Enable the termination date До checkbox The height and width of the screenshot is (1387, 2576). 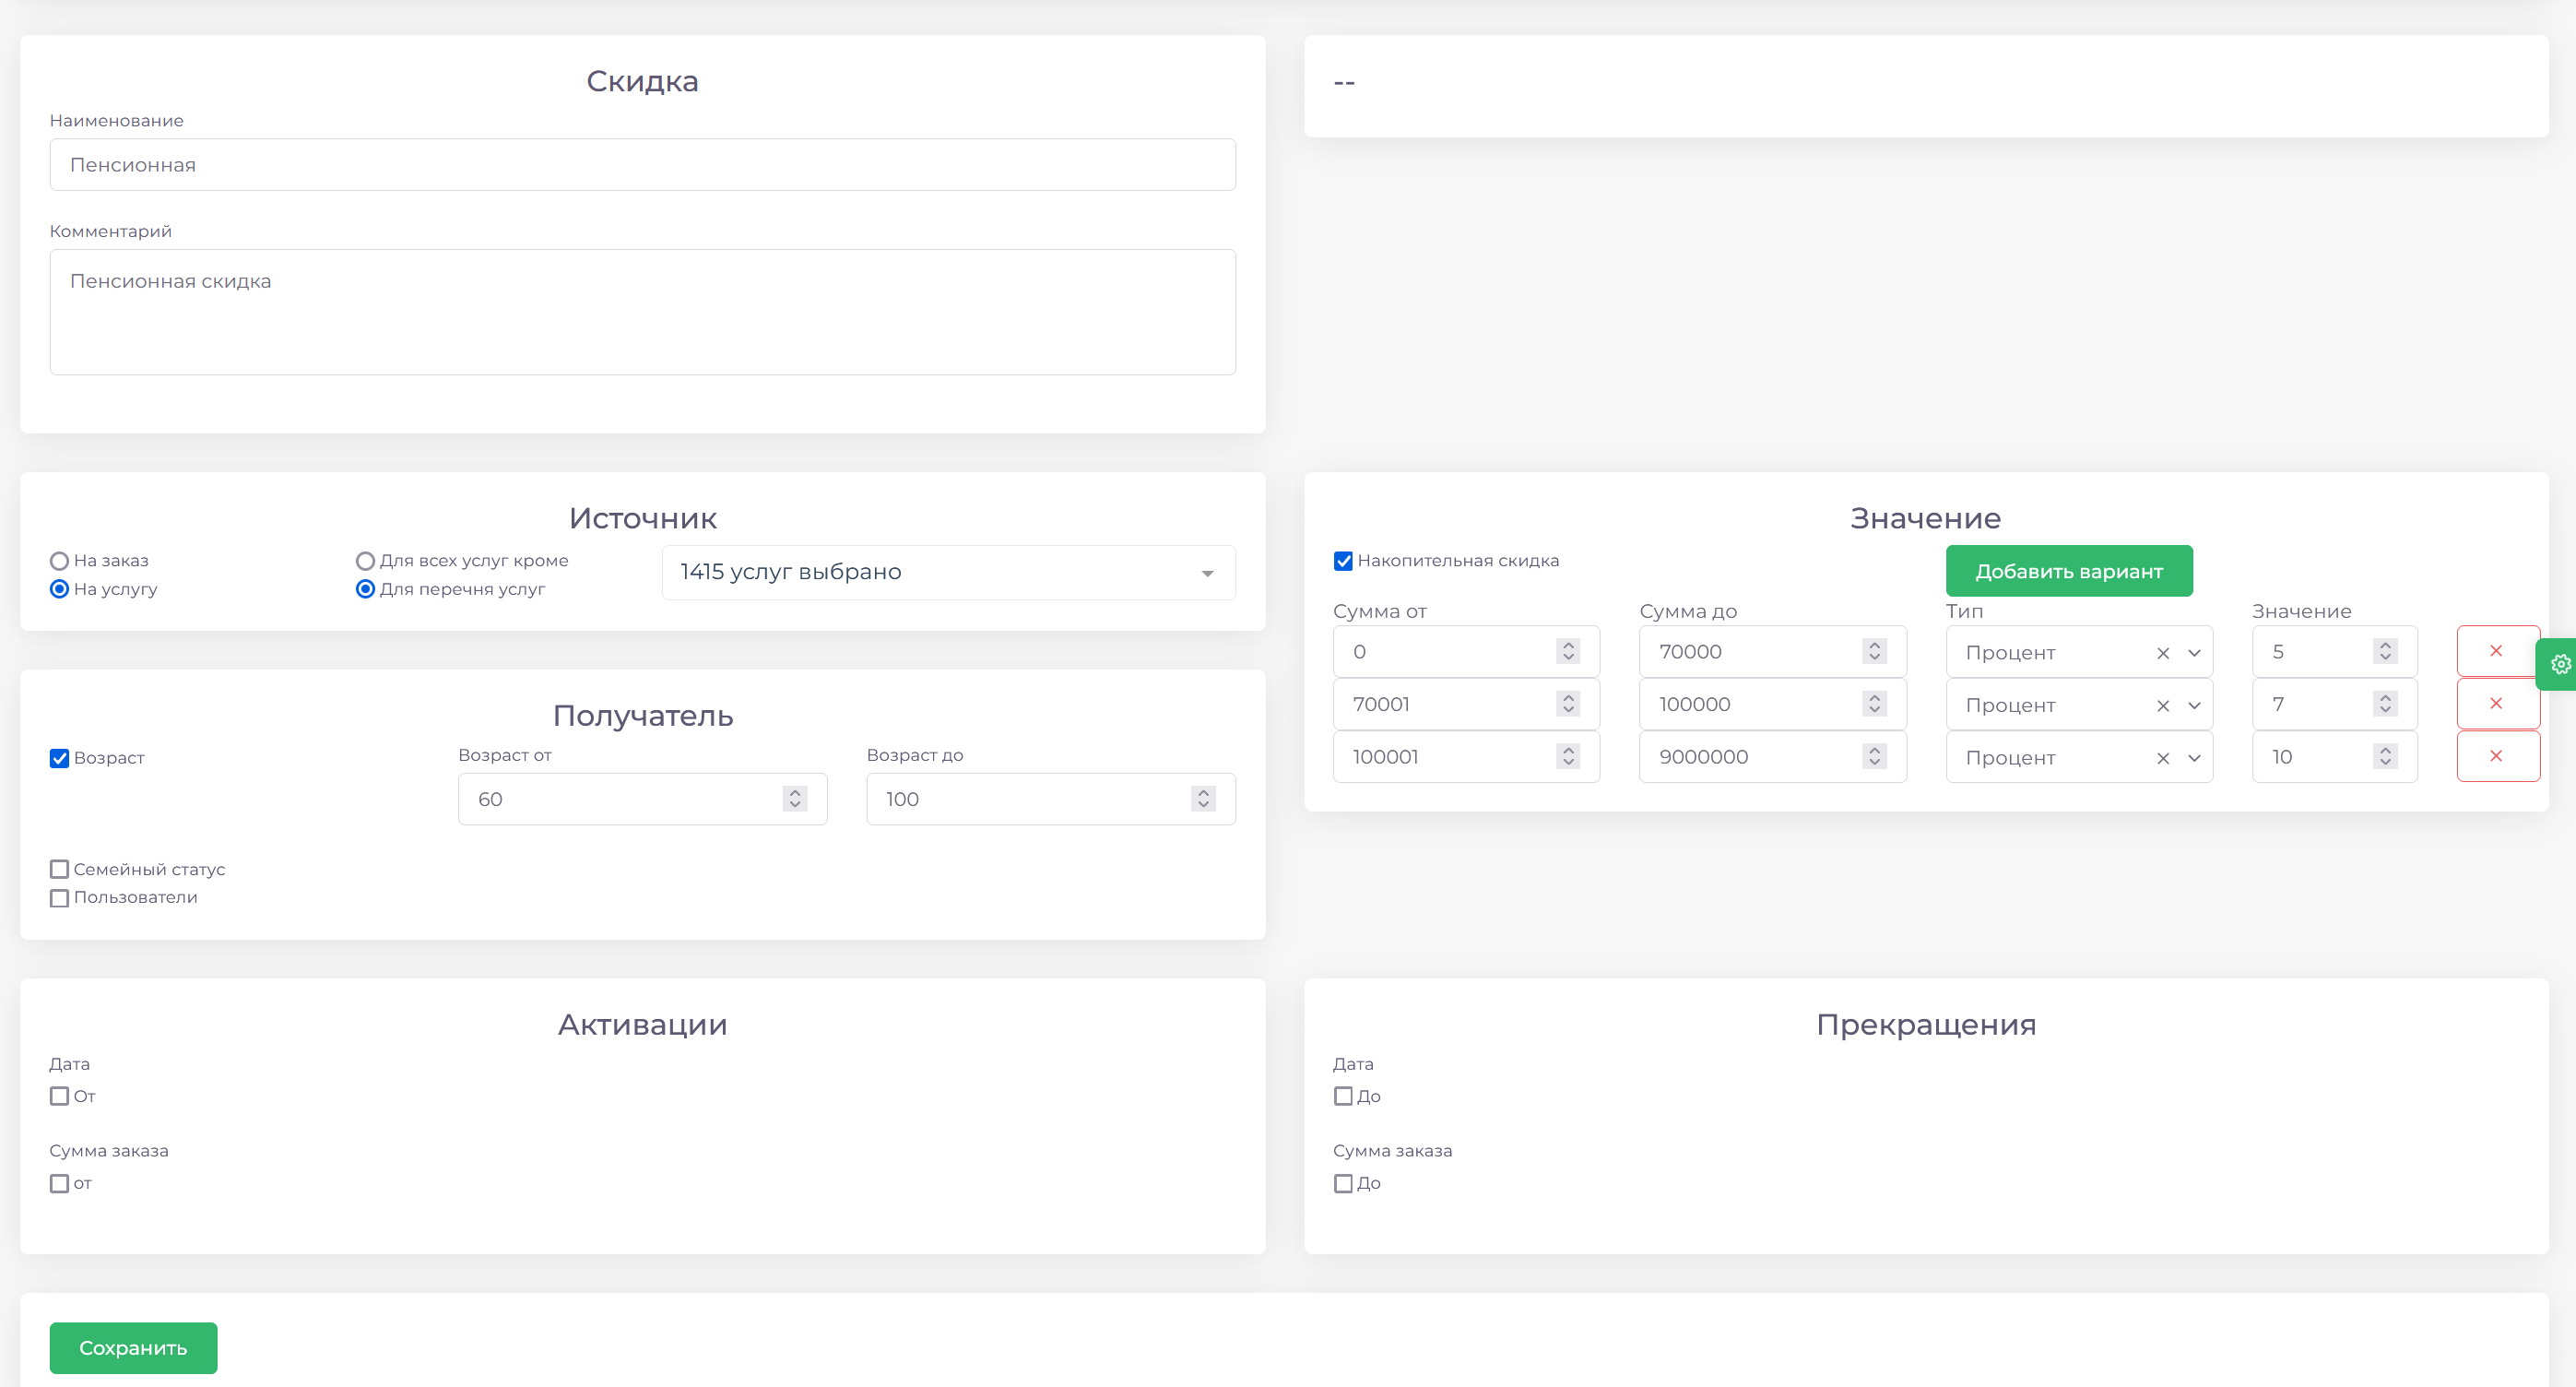(1343, 1096)
